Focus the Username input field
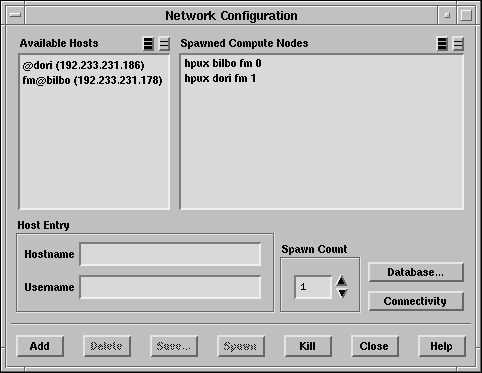 (x=170, y=287)
